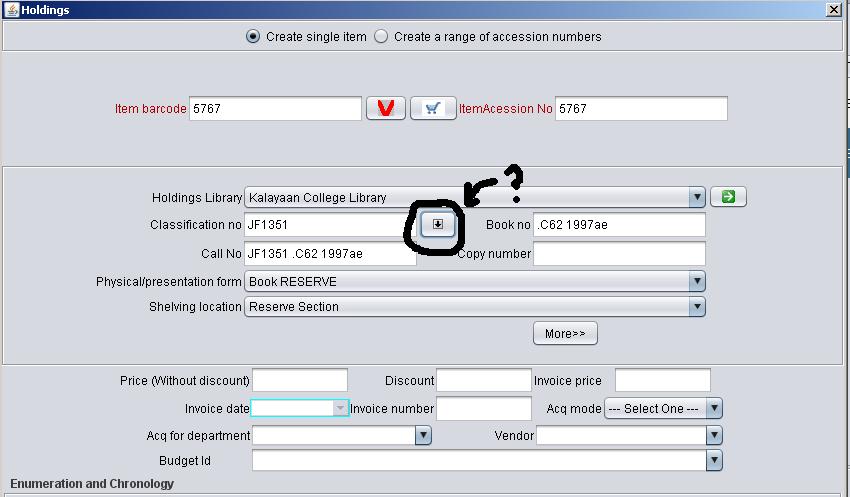Click the down-arrow button next to Classification no

(x=437, y=226)
